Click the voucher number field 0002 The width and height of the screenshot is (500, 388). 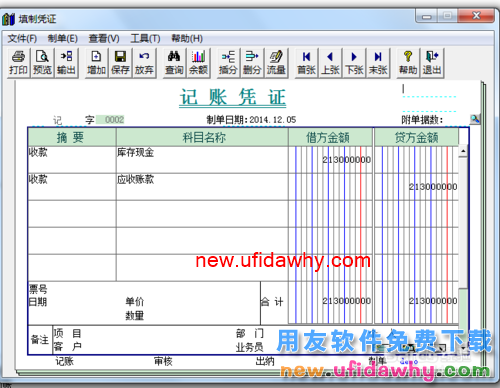click(x=111, y=119)
